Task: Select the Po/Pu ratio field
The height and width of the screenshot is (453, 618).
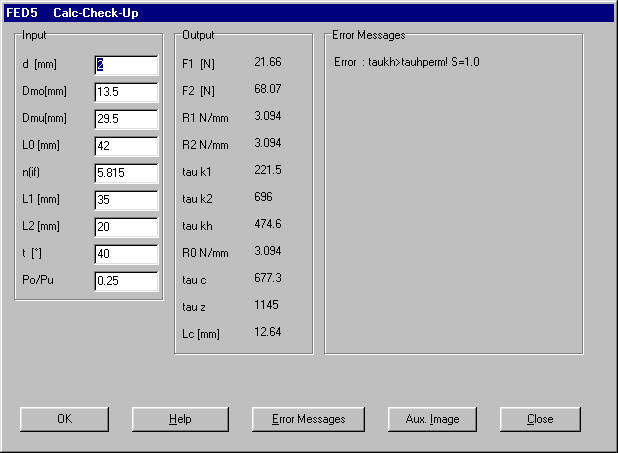Action: click(x=126, y=281)
